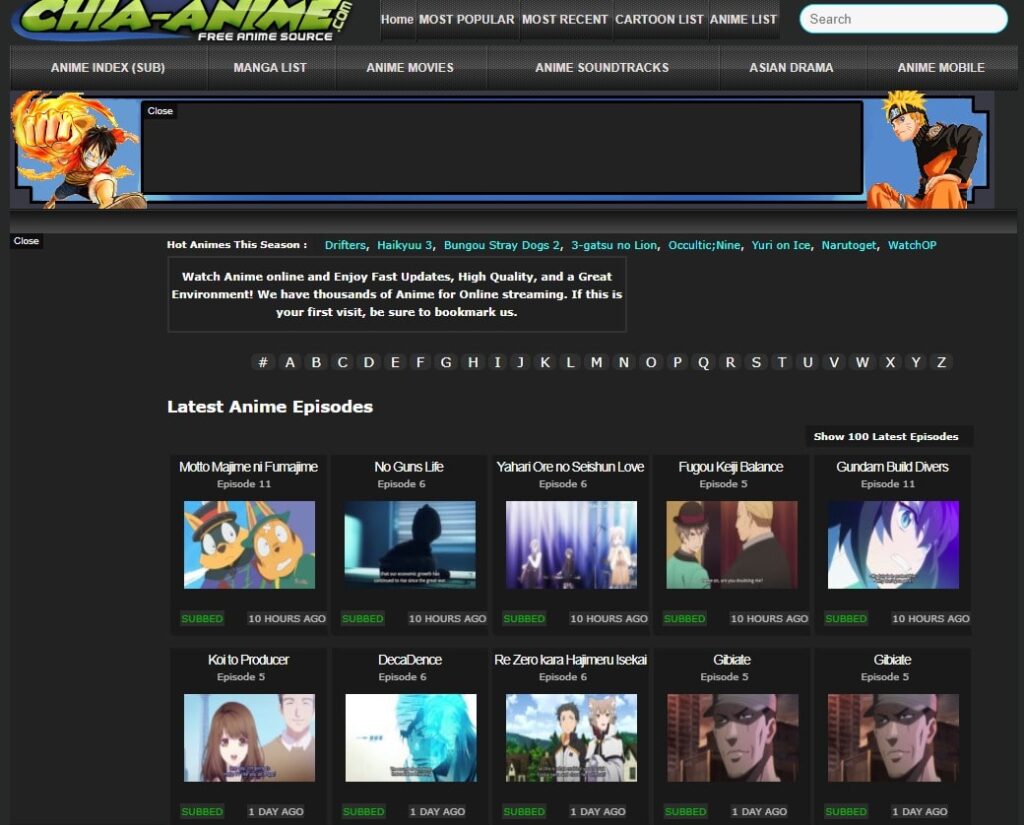Open the Haikyuu 3 hot anime link
Viewport: 1024px width, 825px height.
coord(405,245)
